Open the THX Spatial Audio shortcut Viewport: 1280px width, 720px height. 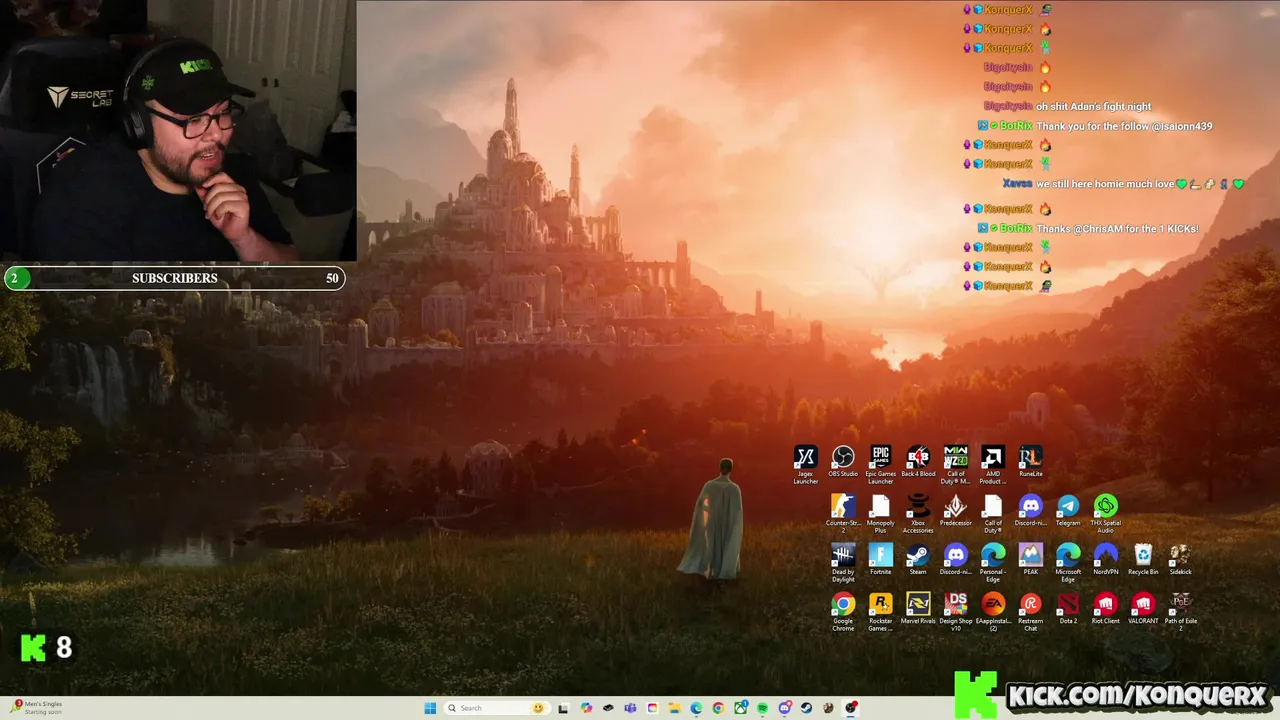tap(1105, 514)
